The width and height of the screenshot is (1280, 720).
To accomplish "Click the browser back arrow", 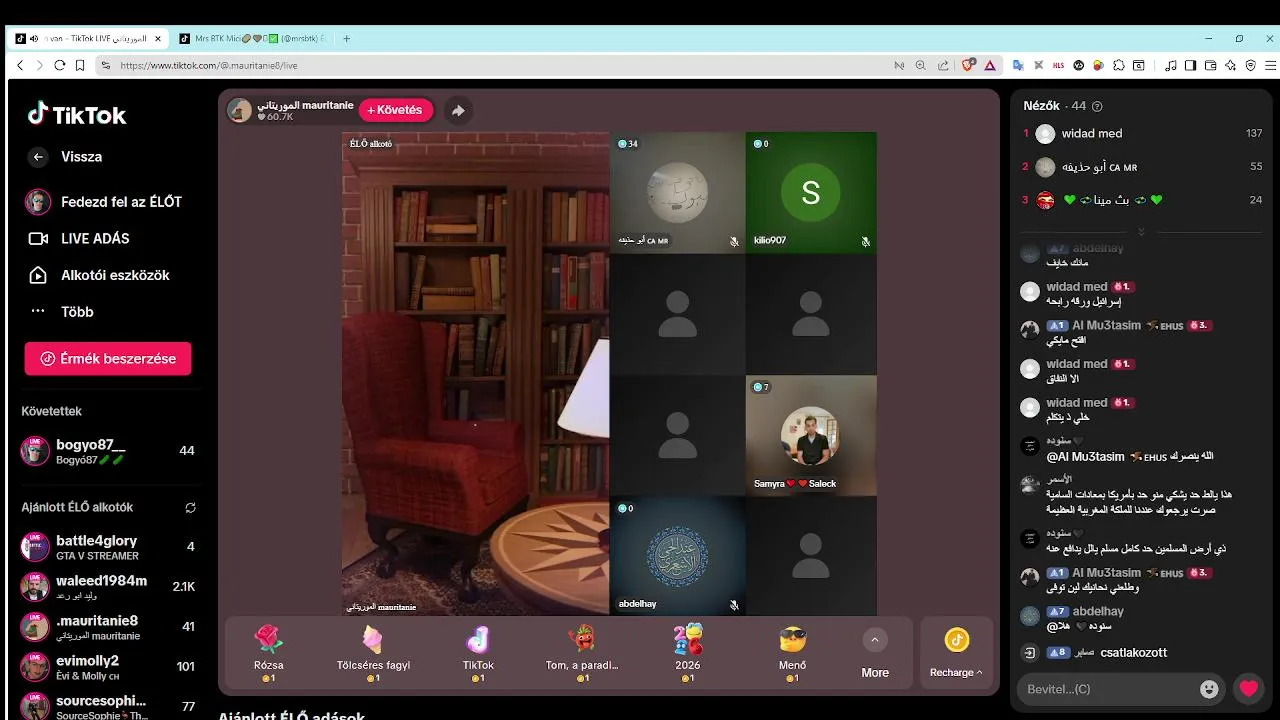I will pyautogui.click(x=20, y=65).
